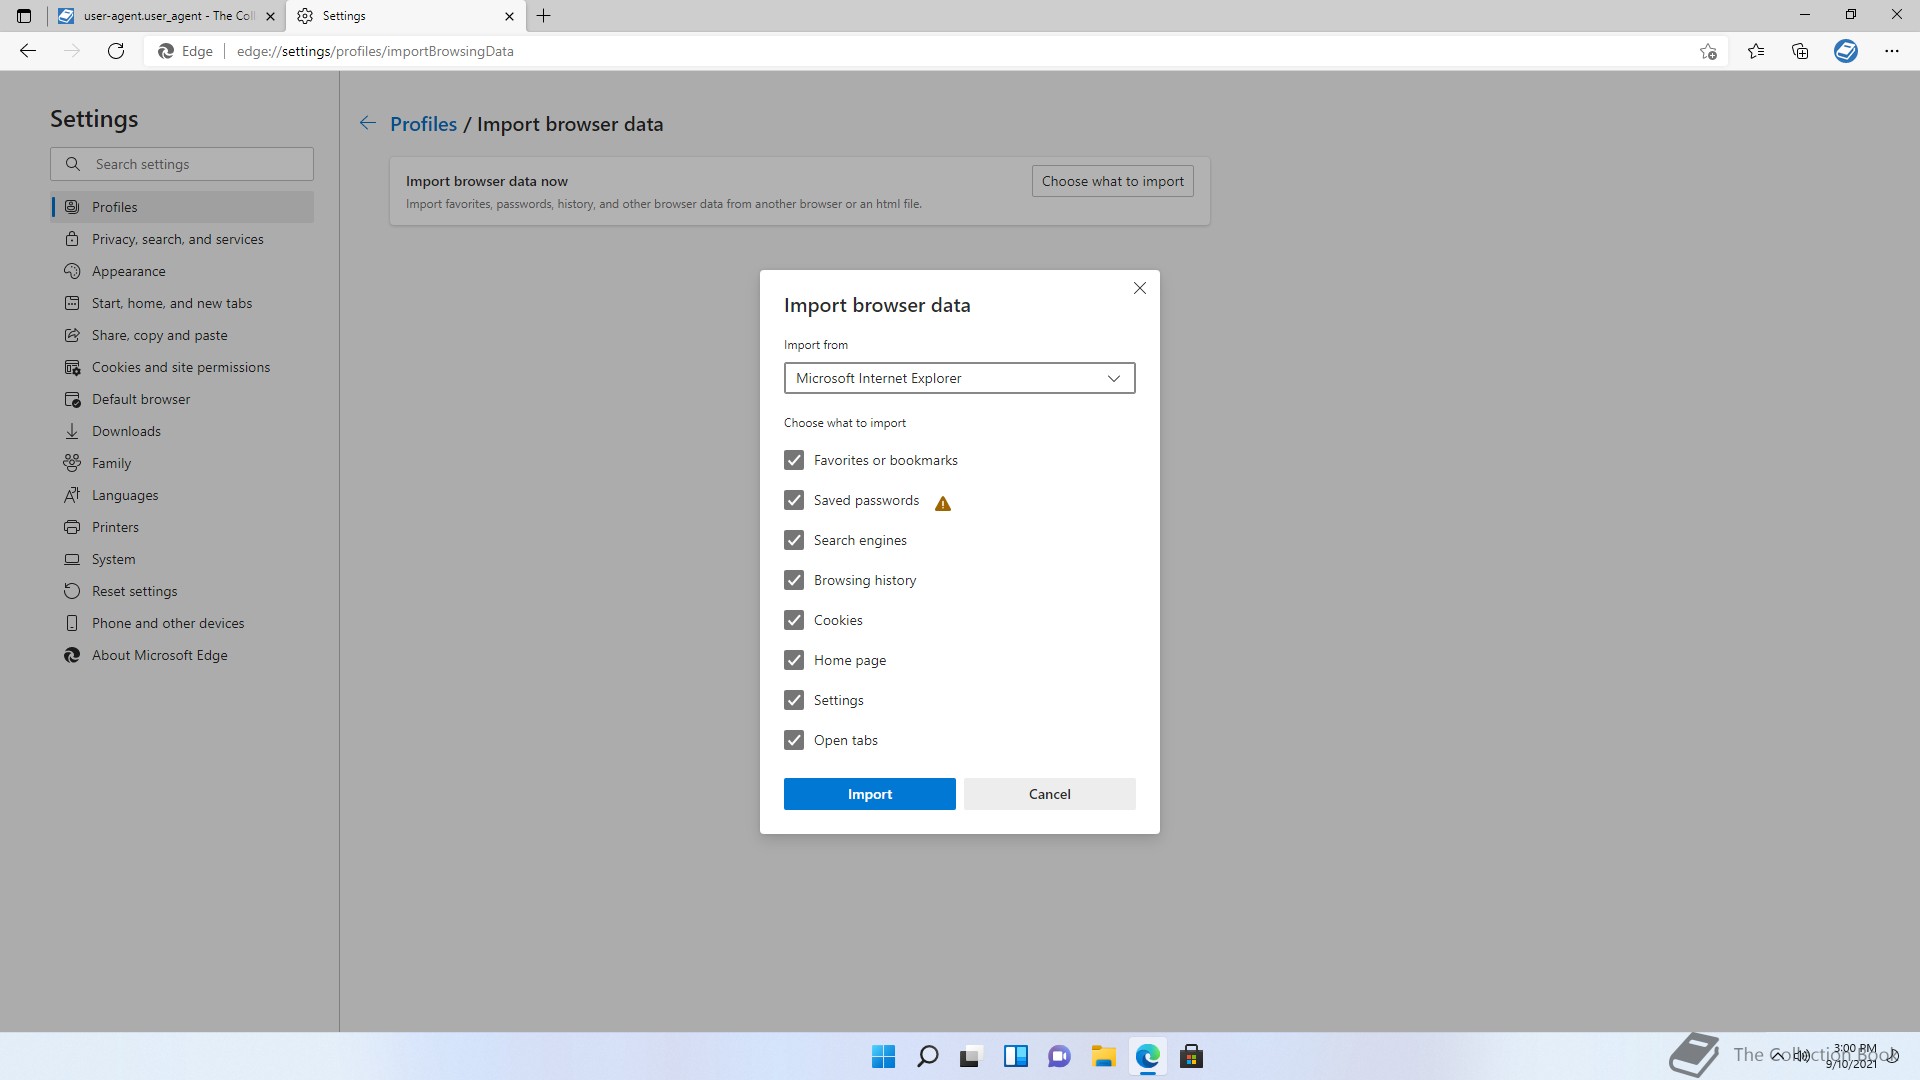Open Microsoft Store from the taskbar
This screenshot has height=1080, width=1920.
tap(1191, 1056)
